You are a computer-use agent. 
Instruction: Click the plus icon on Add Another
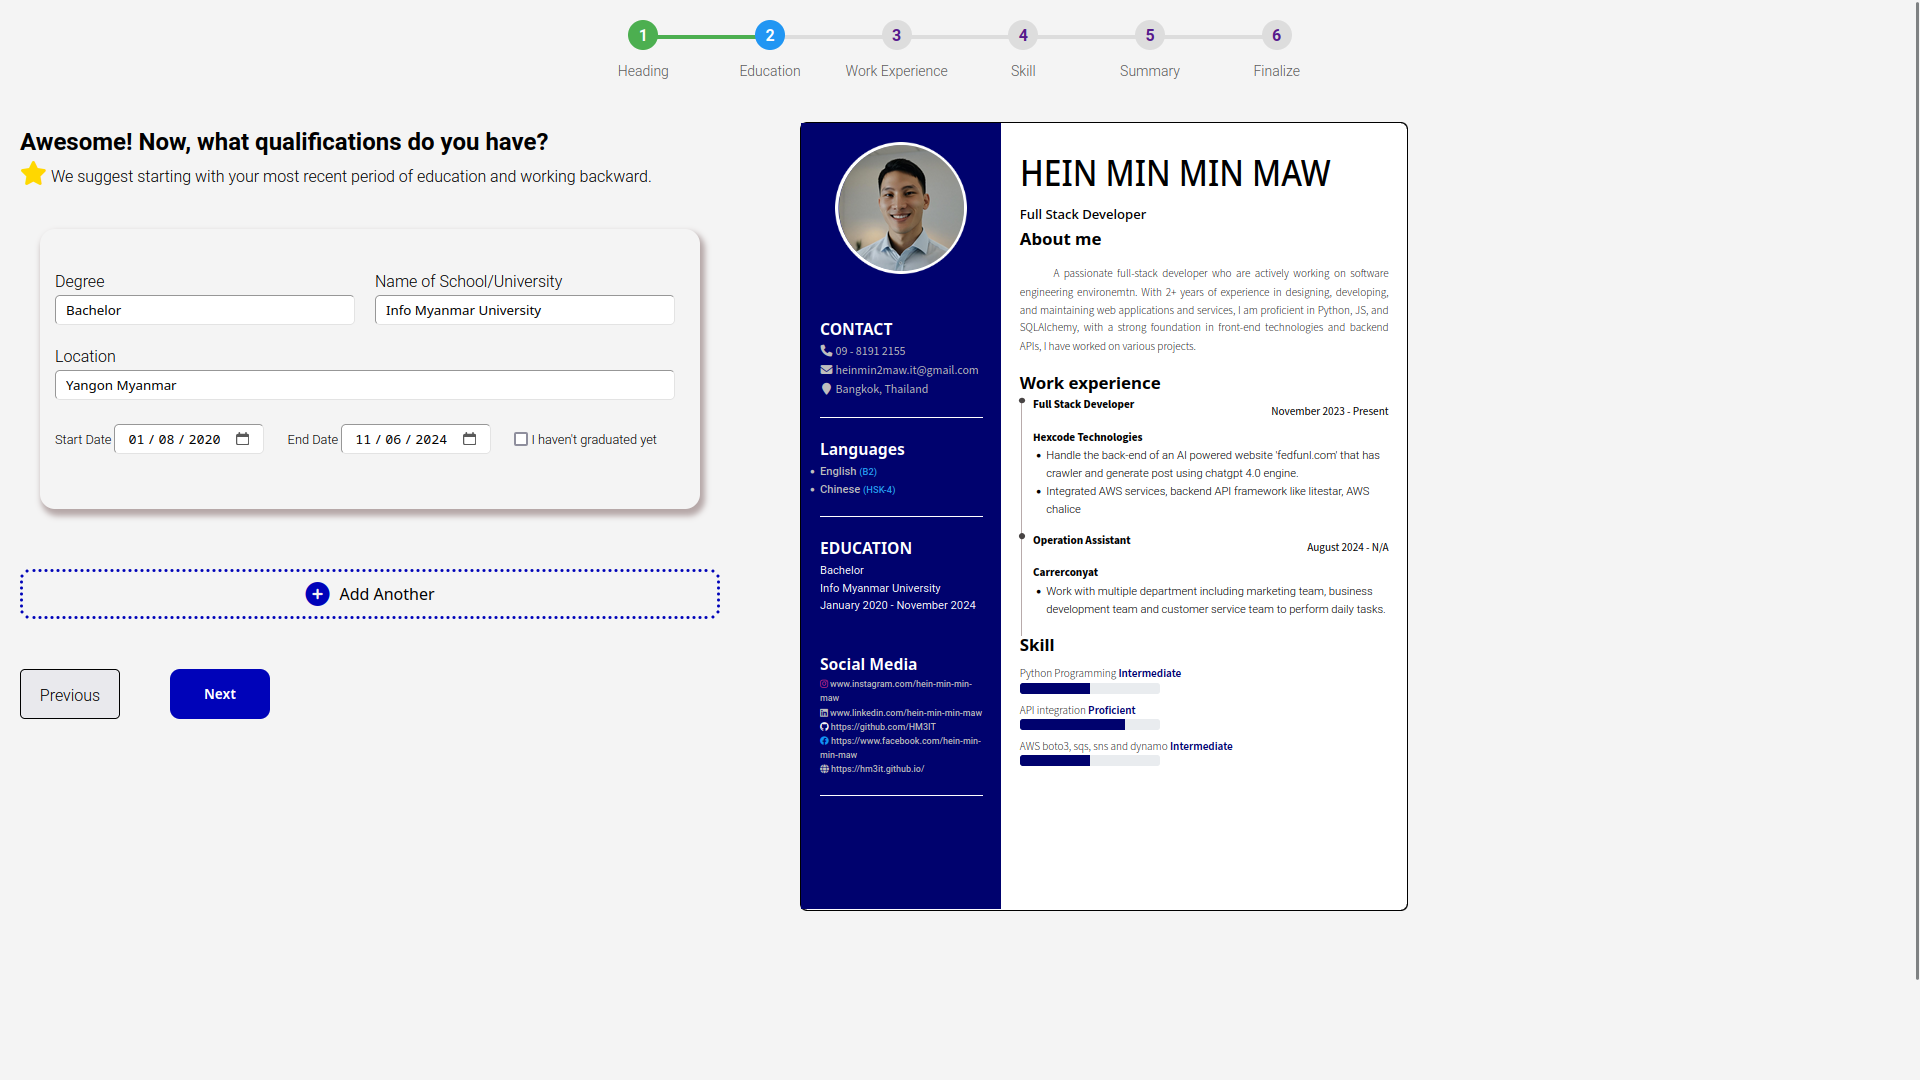point(318,594)
